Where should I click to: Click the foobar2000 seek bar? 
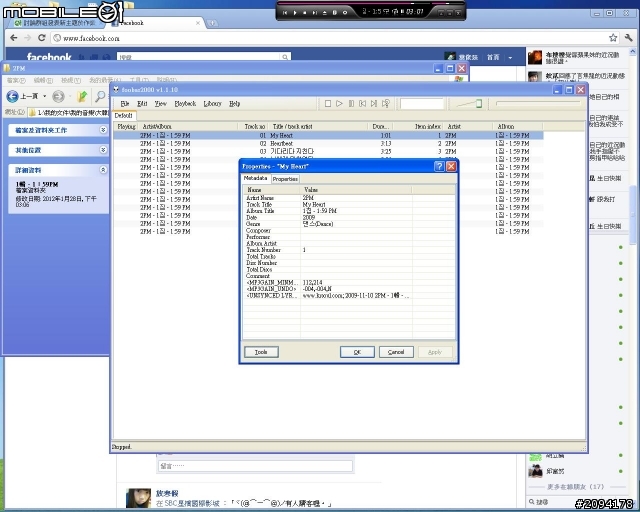[x=538, y=104]
